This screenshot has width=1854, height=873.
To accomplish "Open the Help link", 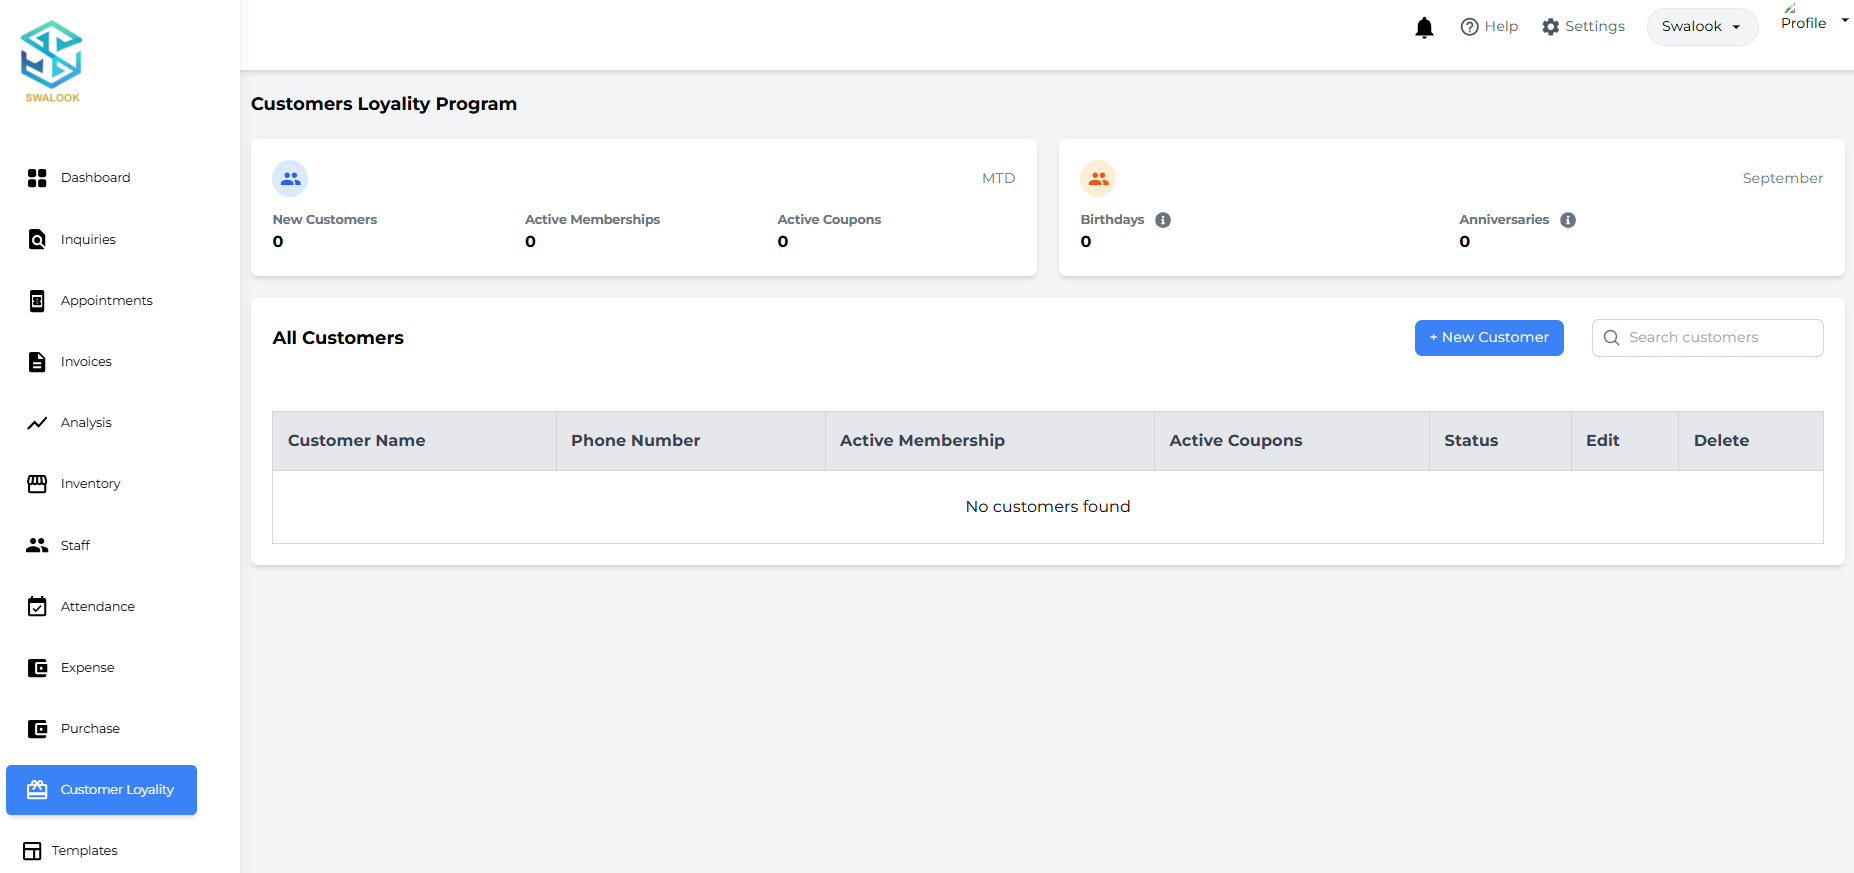I will (x=1489, y=27).
